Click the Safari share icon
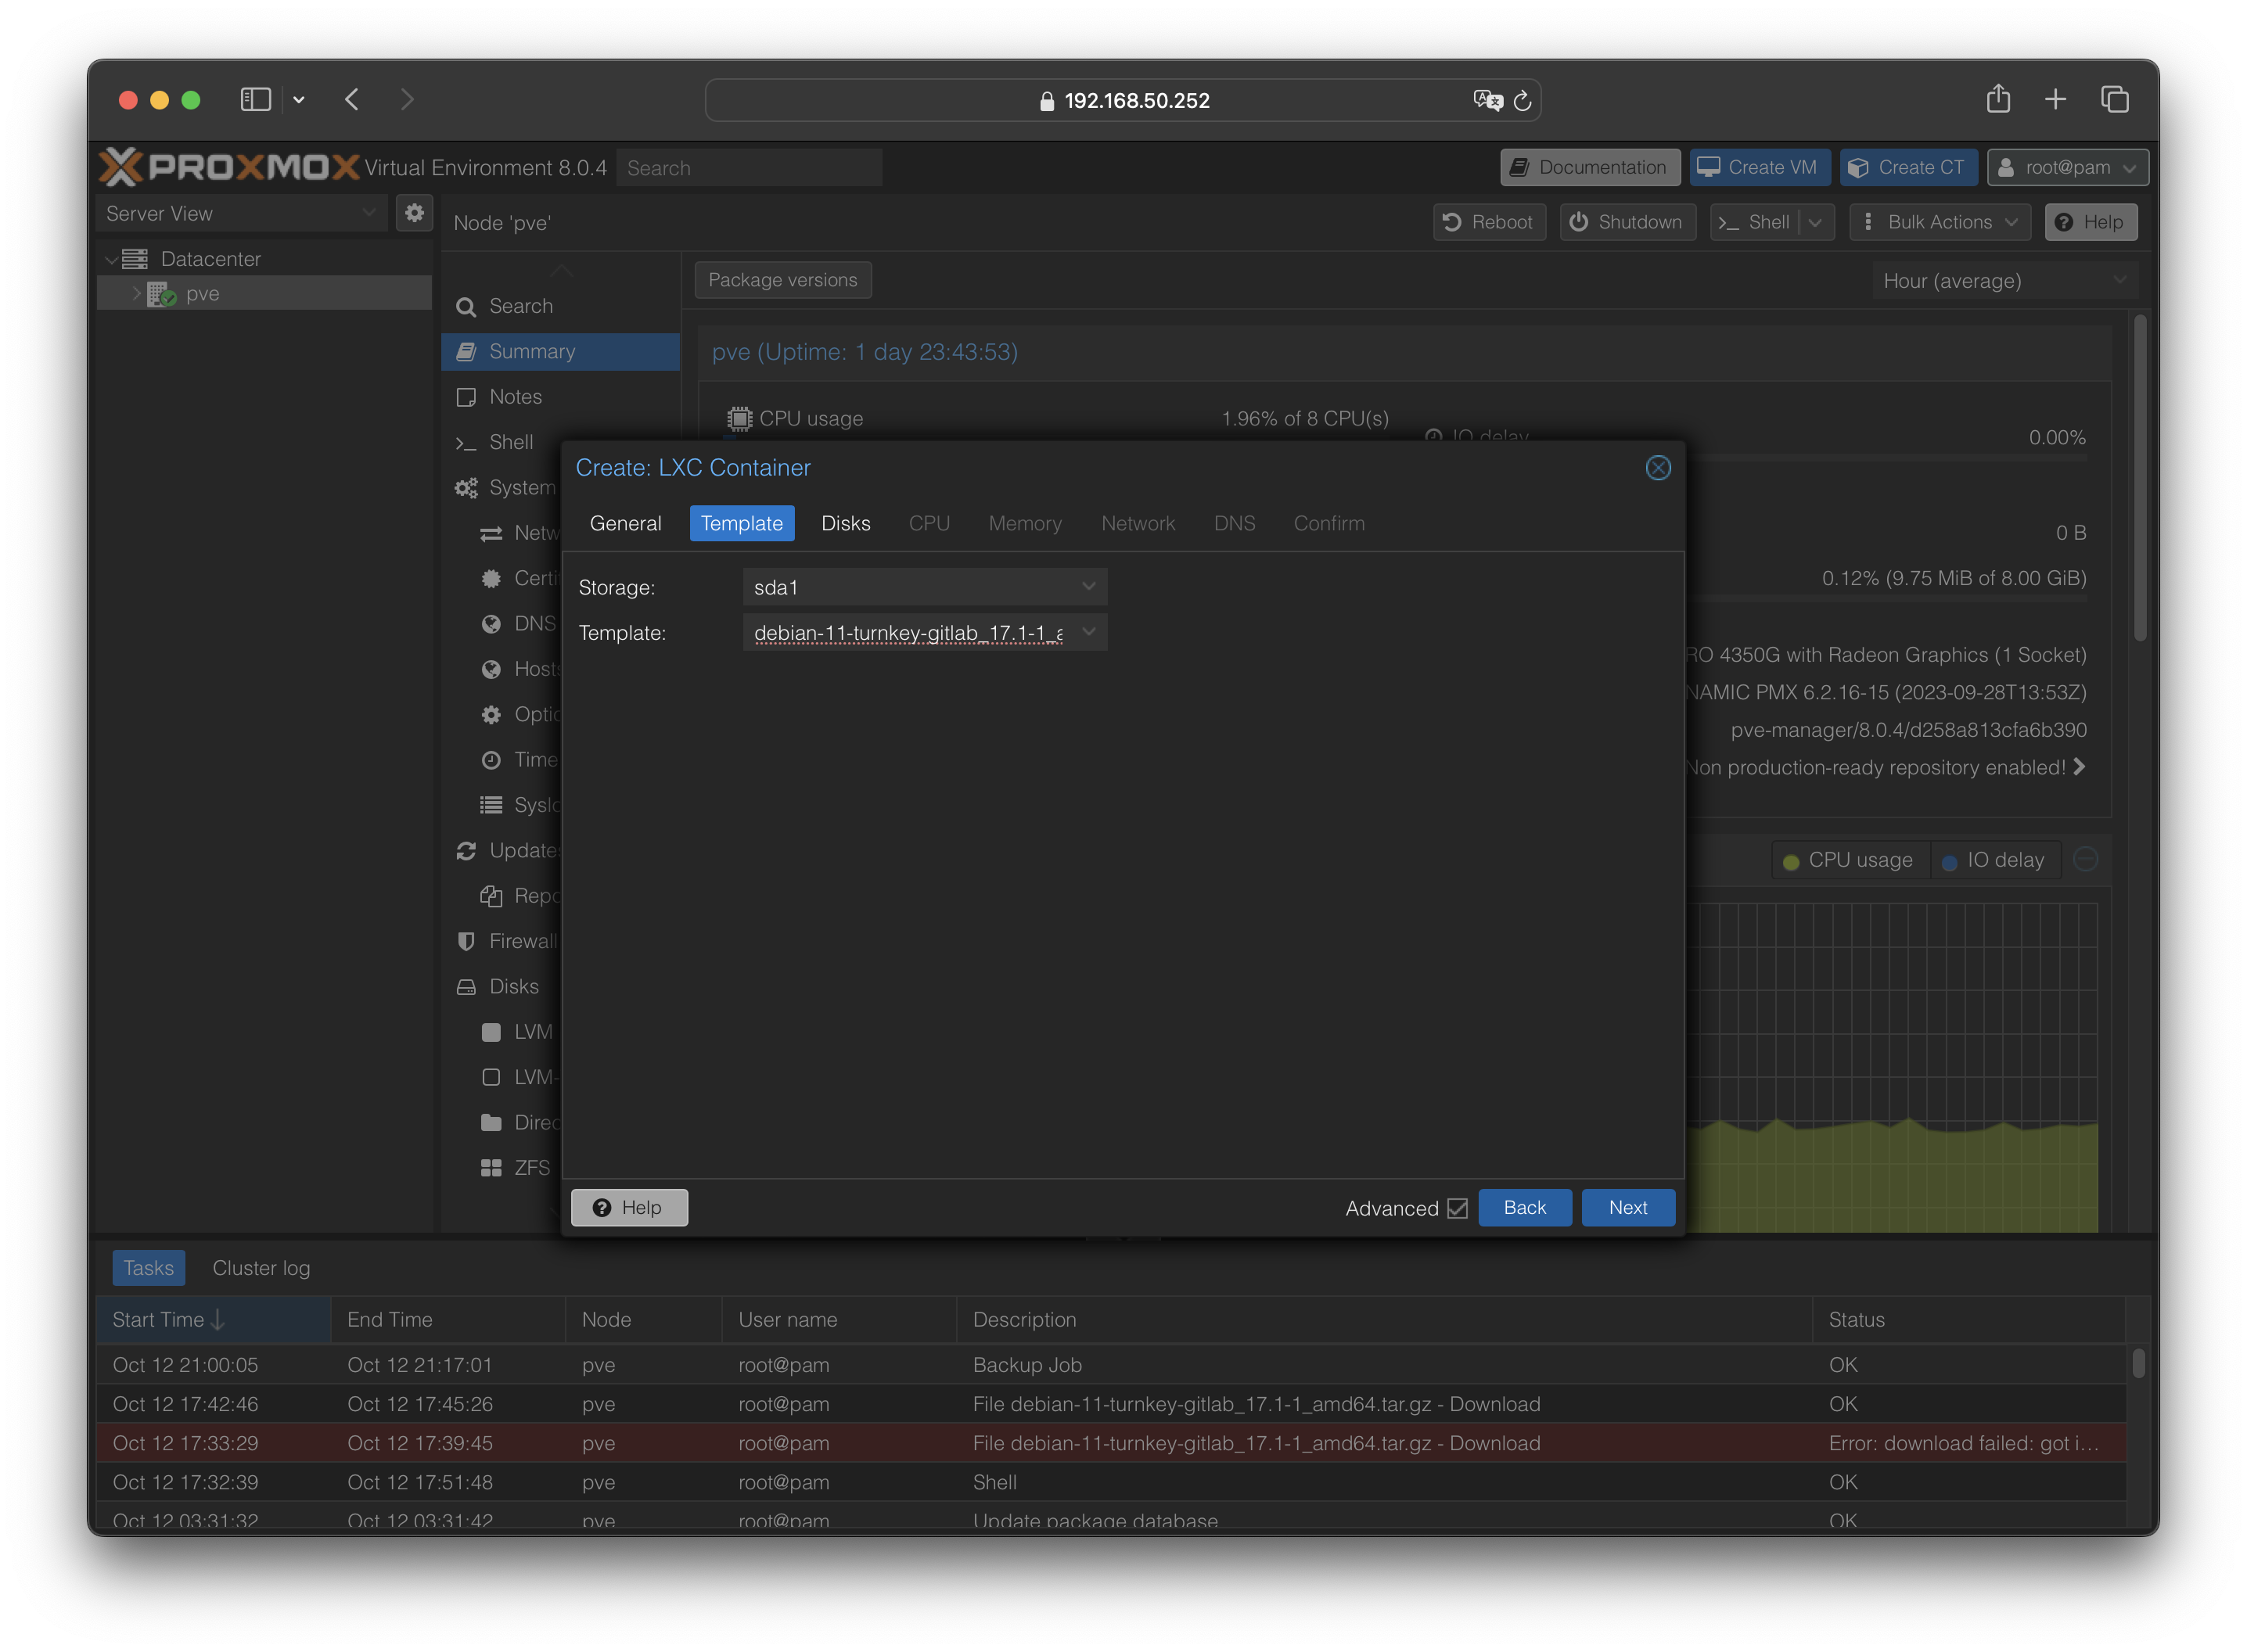Image resolution: width=2247 pixels, height=1652 pixels. (1997, 99)
